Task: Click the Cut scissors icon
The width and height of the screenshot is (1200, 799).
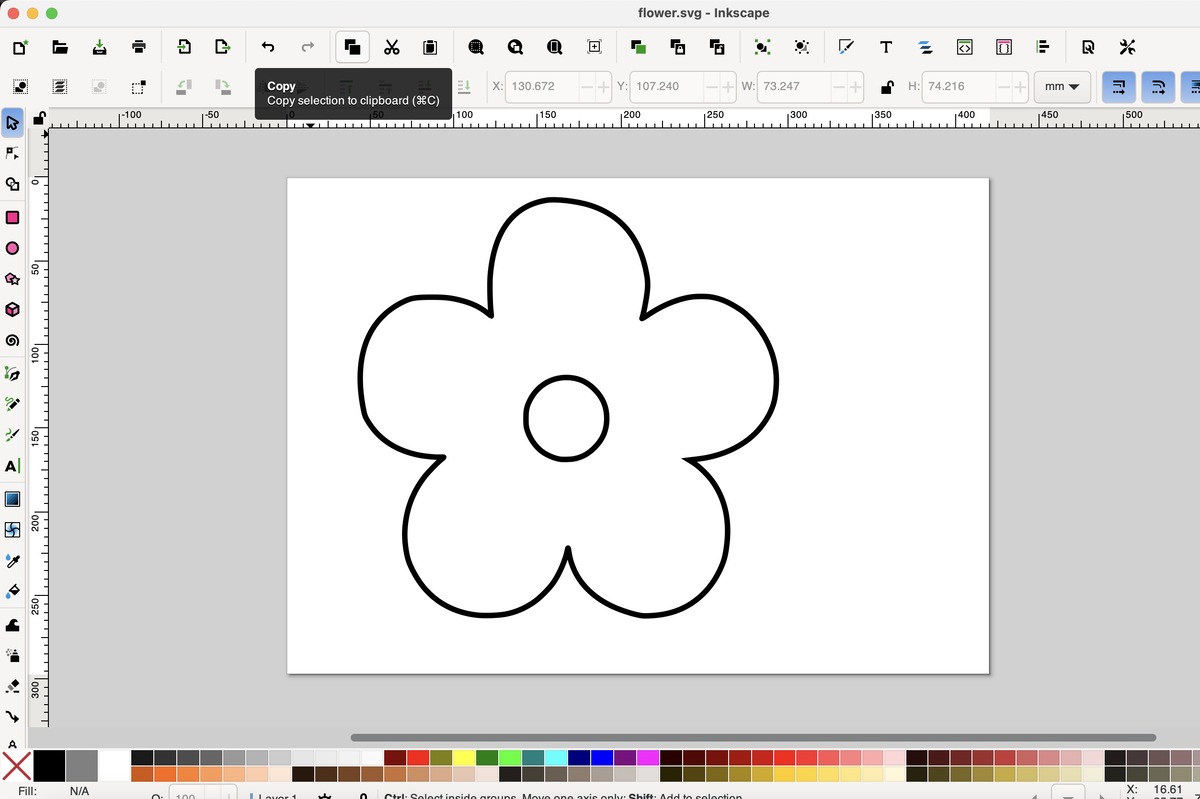Action: click(x=391, y=47)
